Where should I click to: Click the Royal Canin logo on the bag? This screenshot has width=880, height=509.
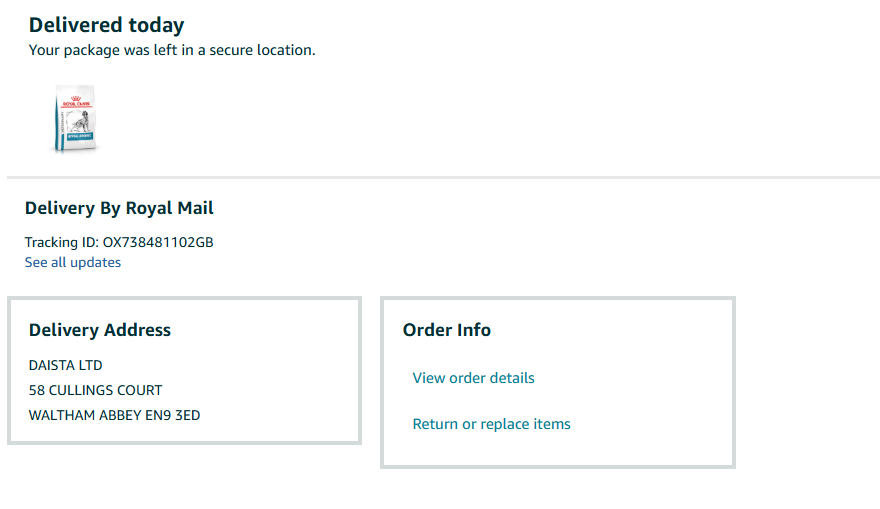coord(75,98)
